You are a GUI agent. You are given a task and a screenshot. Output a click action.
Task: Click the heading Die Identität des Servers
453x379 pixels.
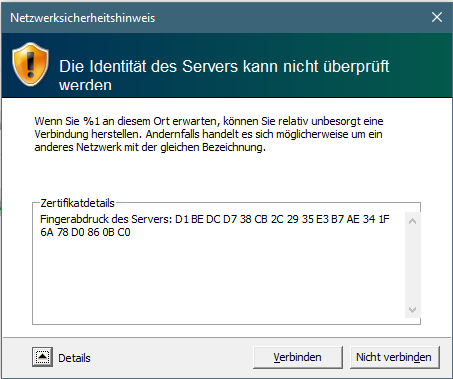point(224,75)
